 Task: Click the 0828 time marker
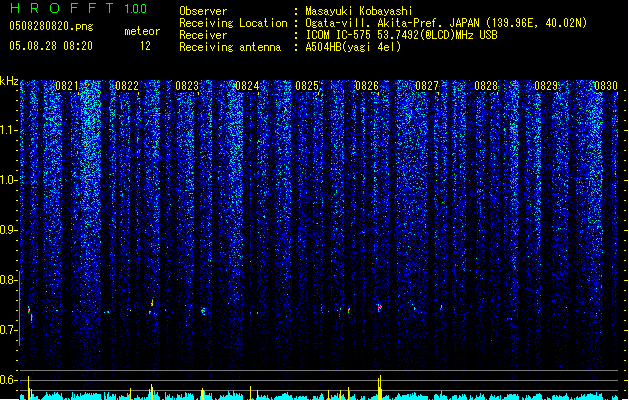point(486,86)
